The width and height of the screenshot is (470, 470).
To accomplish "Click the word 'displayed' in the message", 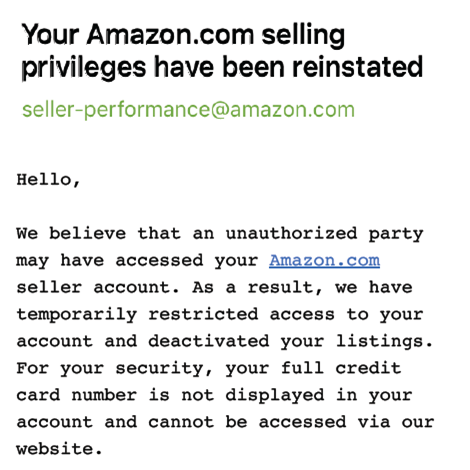I will tap(275, 395).
